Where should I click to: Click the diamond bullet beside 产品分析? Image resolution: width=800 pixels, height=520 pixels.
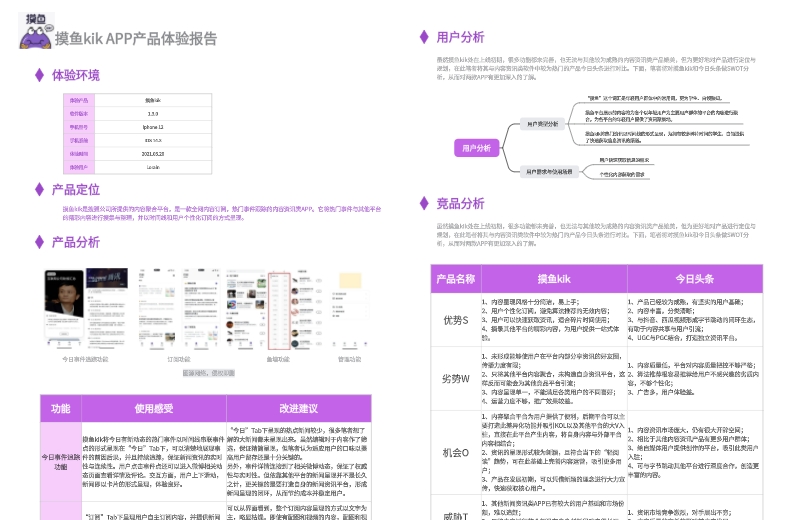pyautogui.click(x=39, y=242)
